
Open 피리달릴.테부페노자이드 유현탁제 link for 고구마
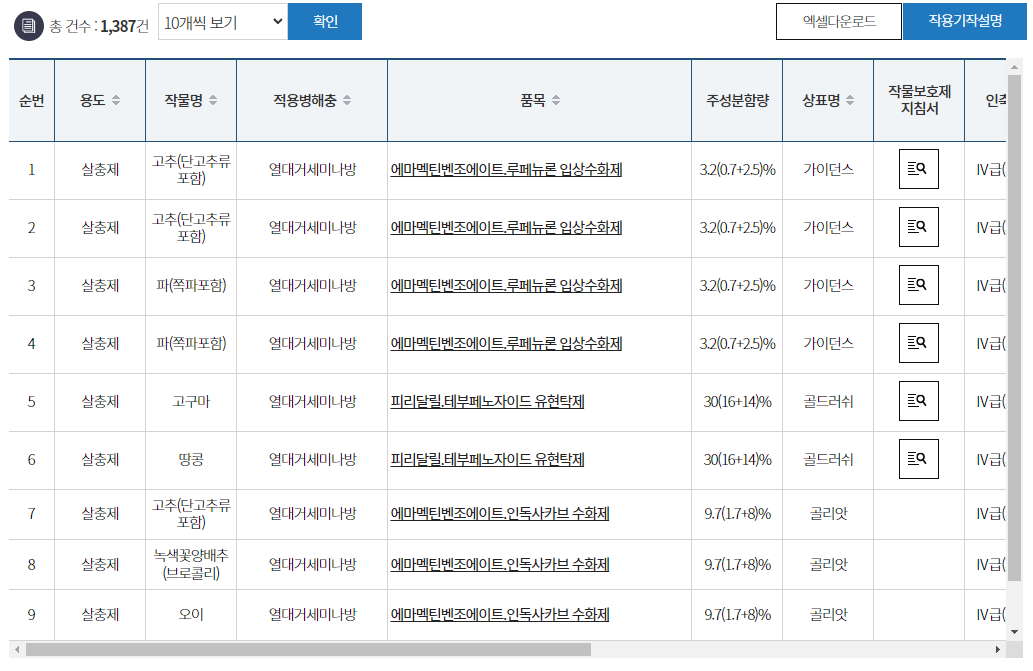point(487,402)
